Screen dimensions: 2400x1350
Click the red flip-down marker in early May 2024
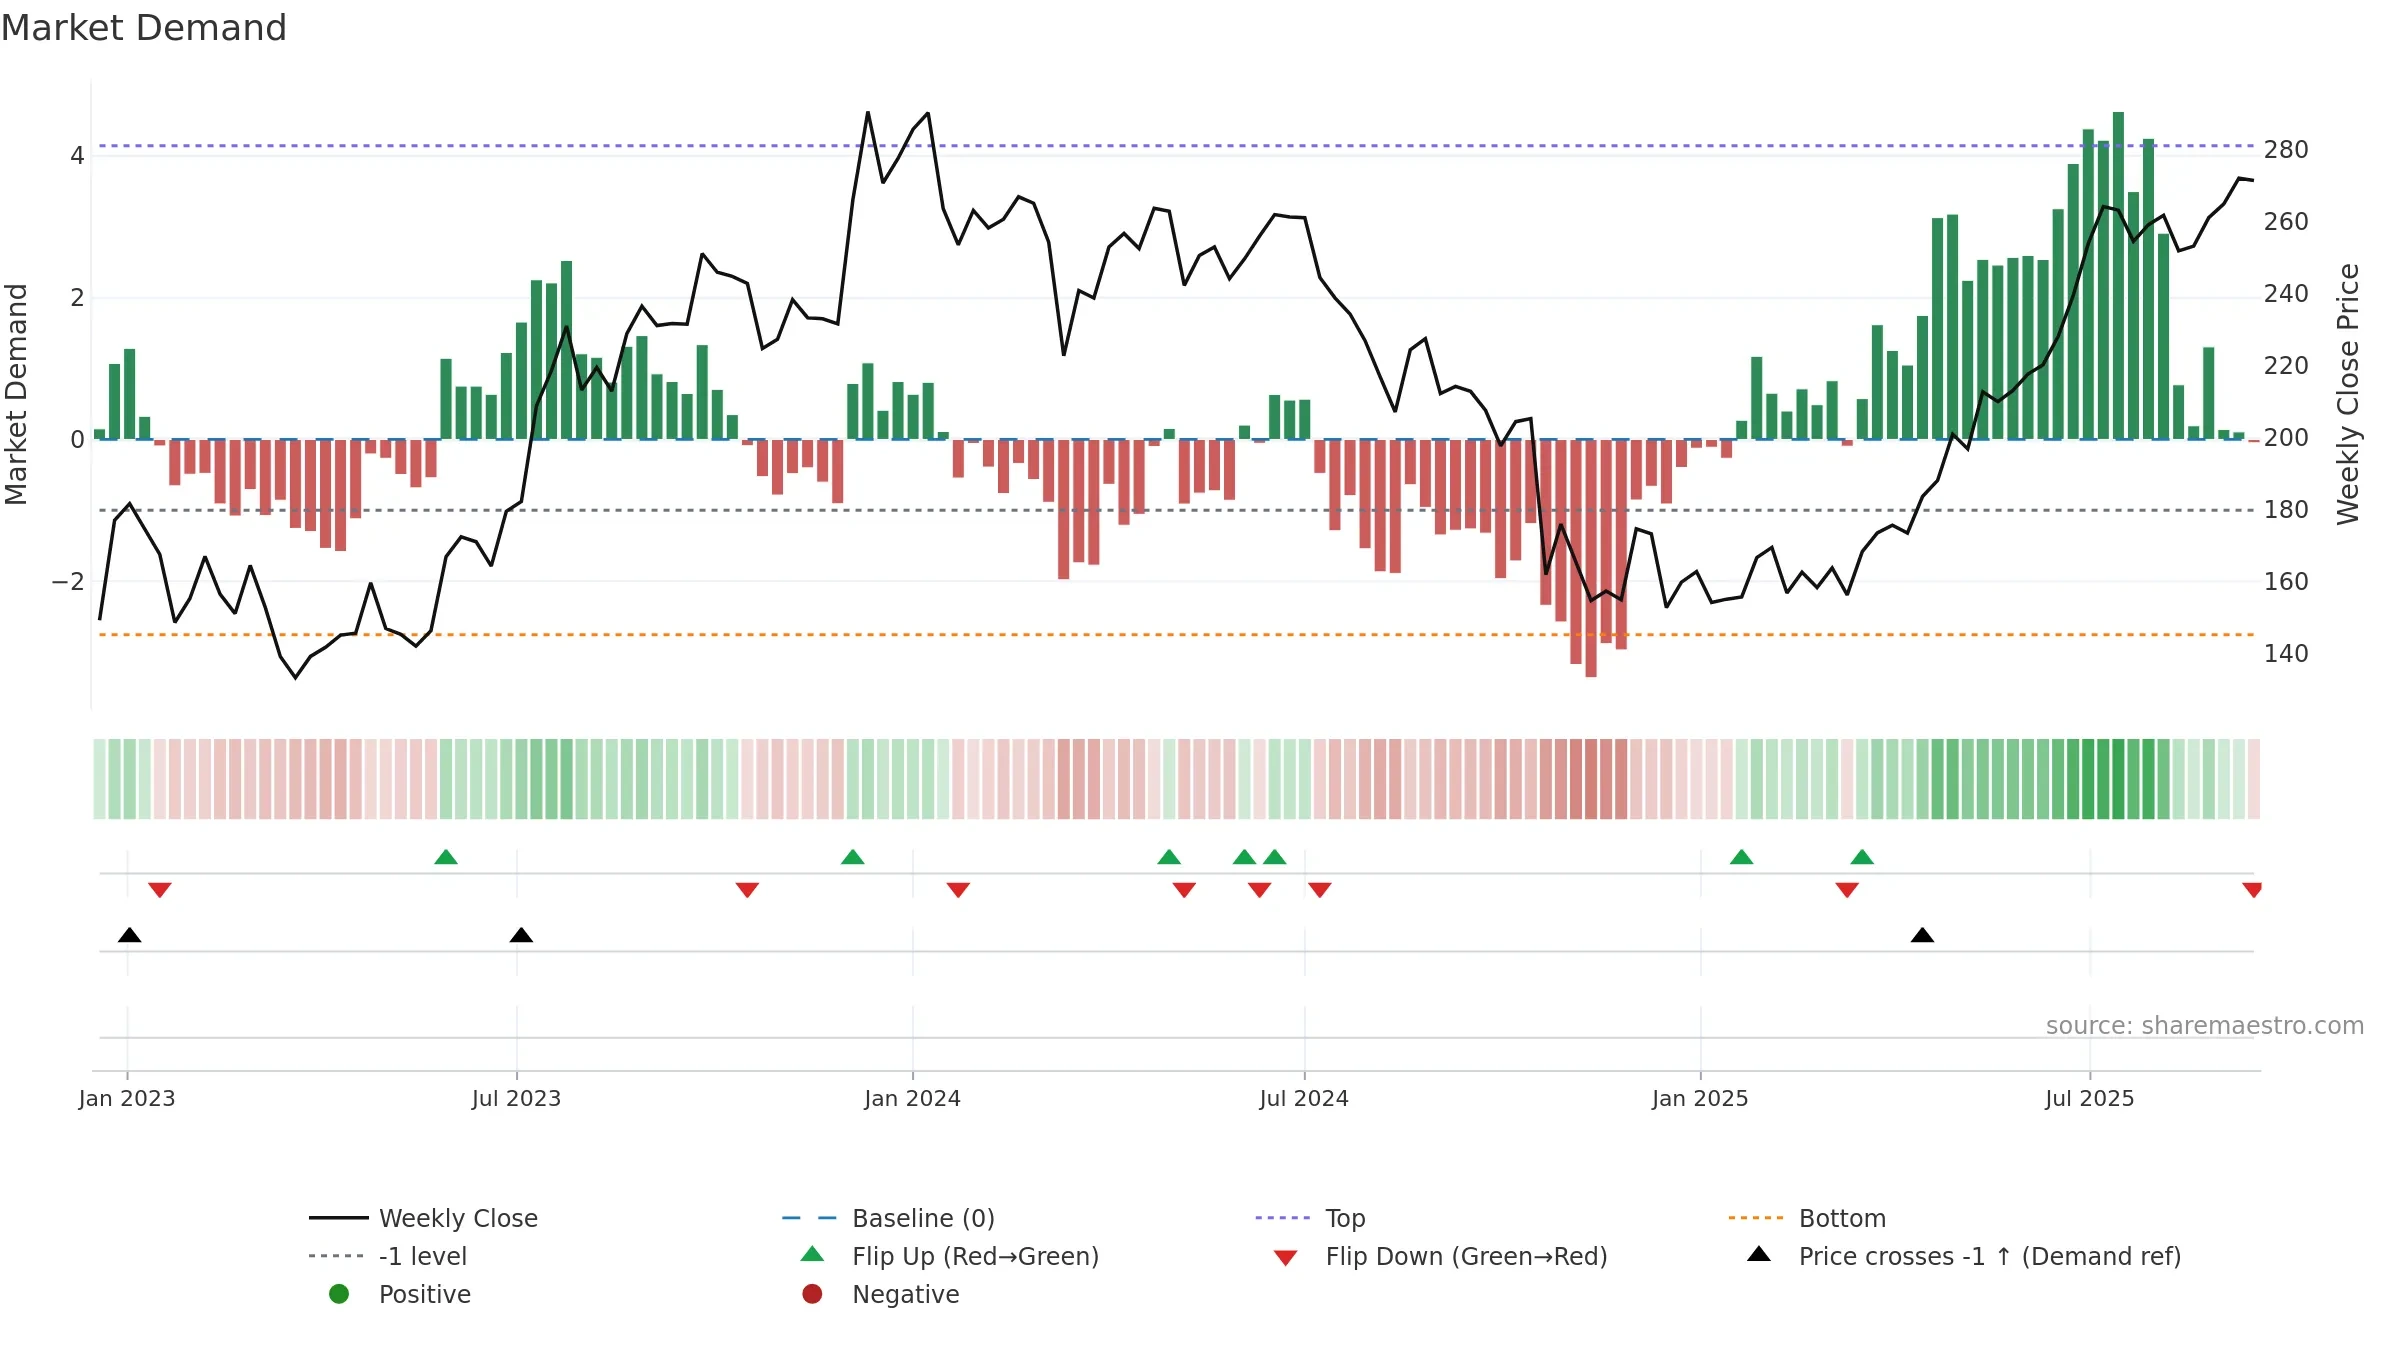[x=1184, y=890]
